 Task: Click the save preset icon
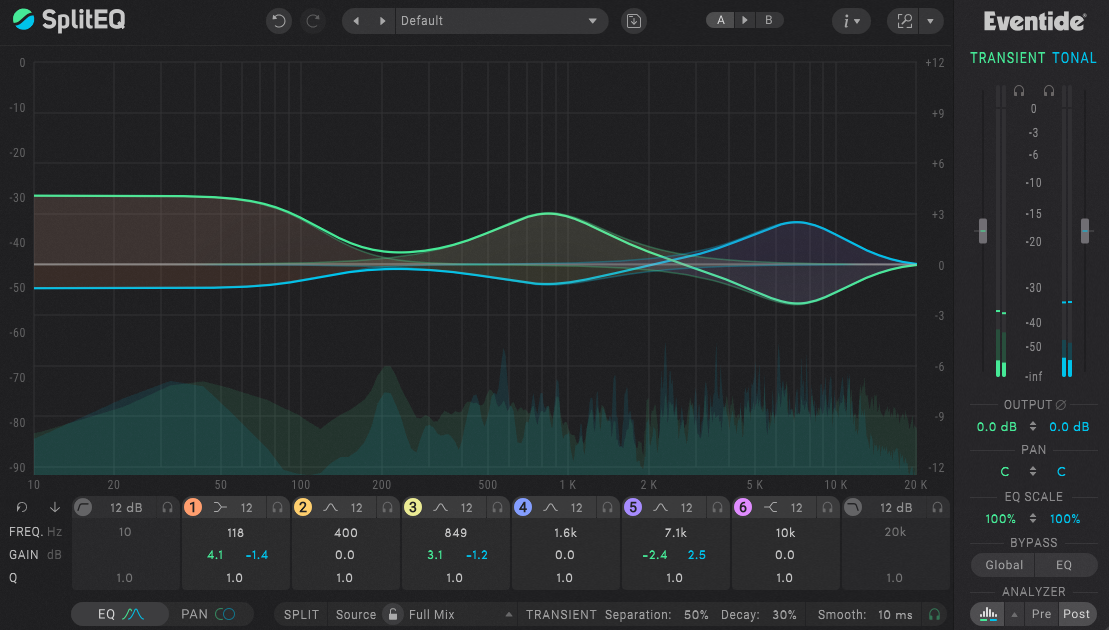click(634, 21)
